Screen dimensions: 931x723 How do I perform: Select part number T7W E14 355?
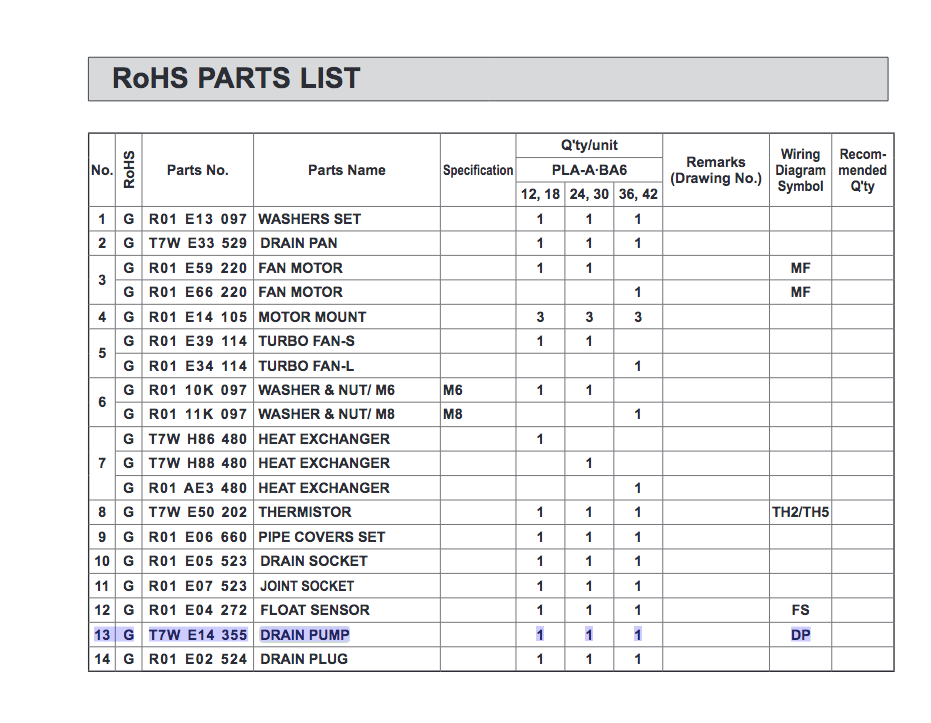coord(198,635)
